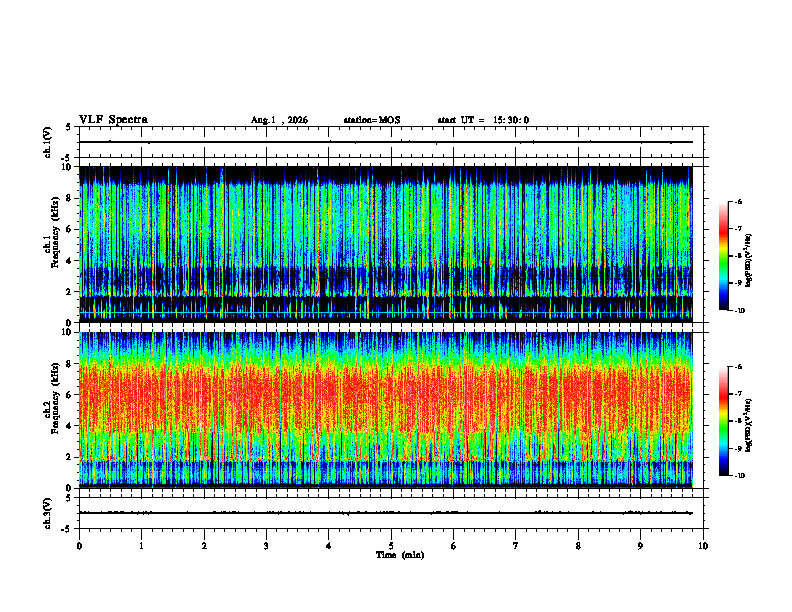Click the "VLF Spectra" plot title
Screen dimensions: 792x612
click(113, 120)
